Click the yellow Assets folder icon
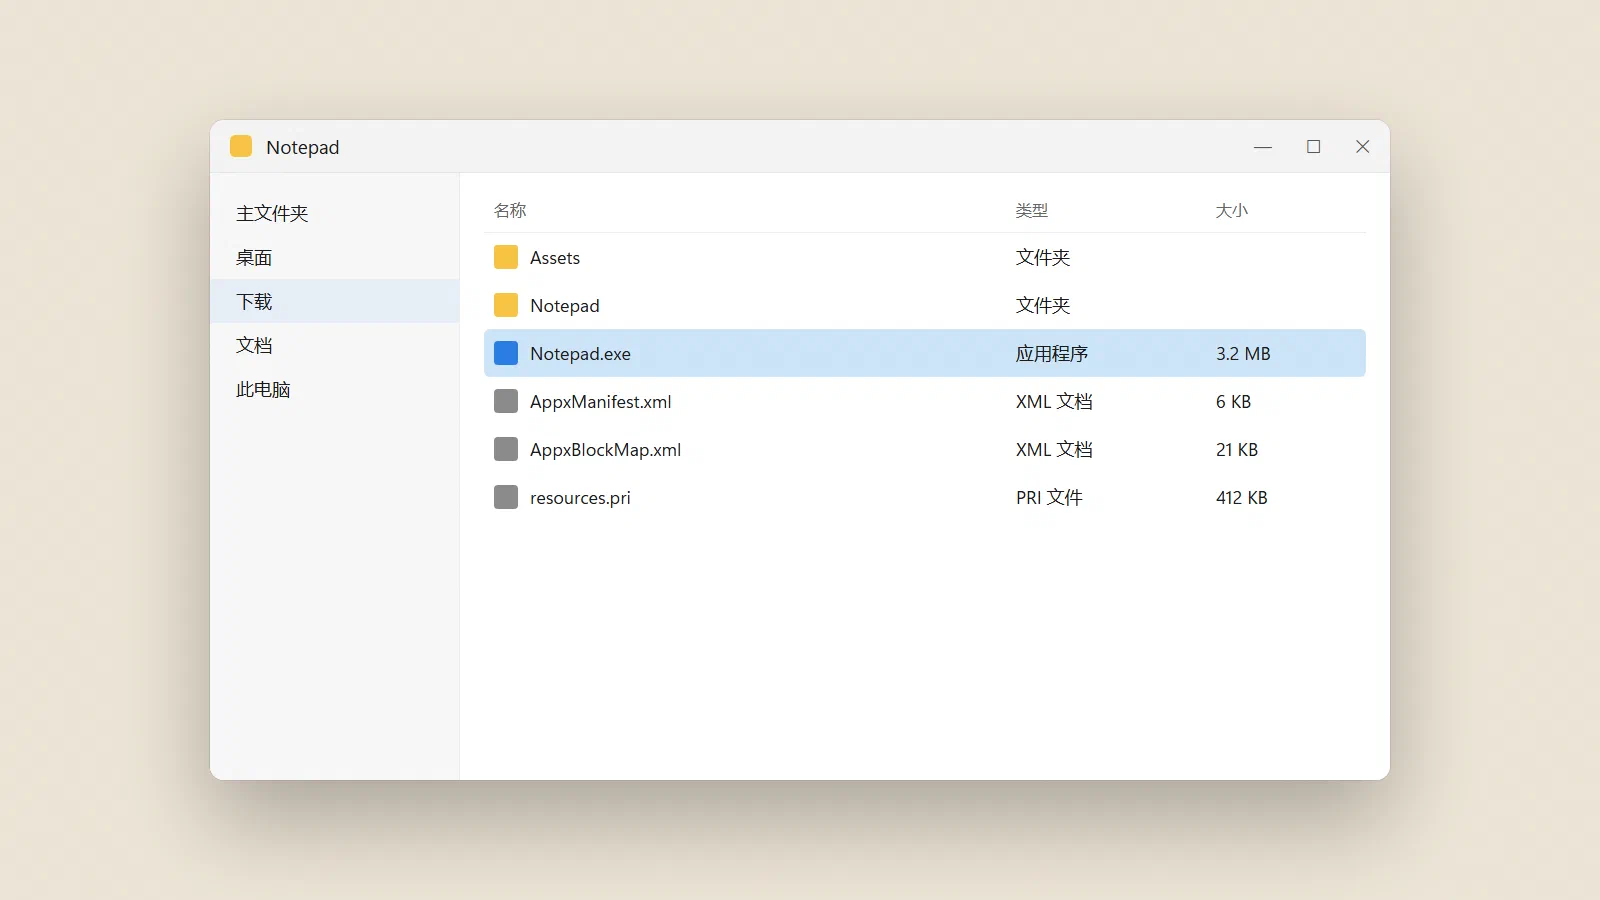 tap(506, 257)
